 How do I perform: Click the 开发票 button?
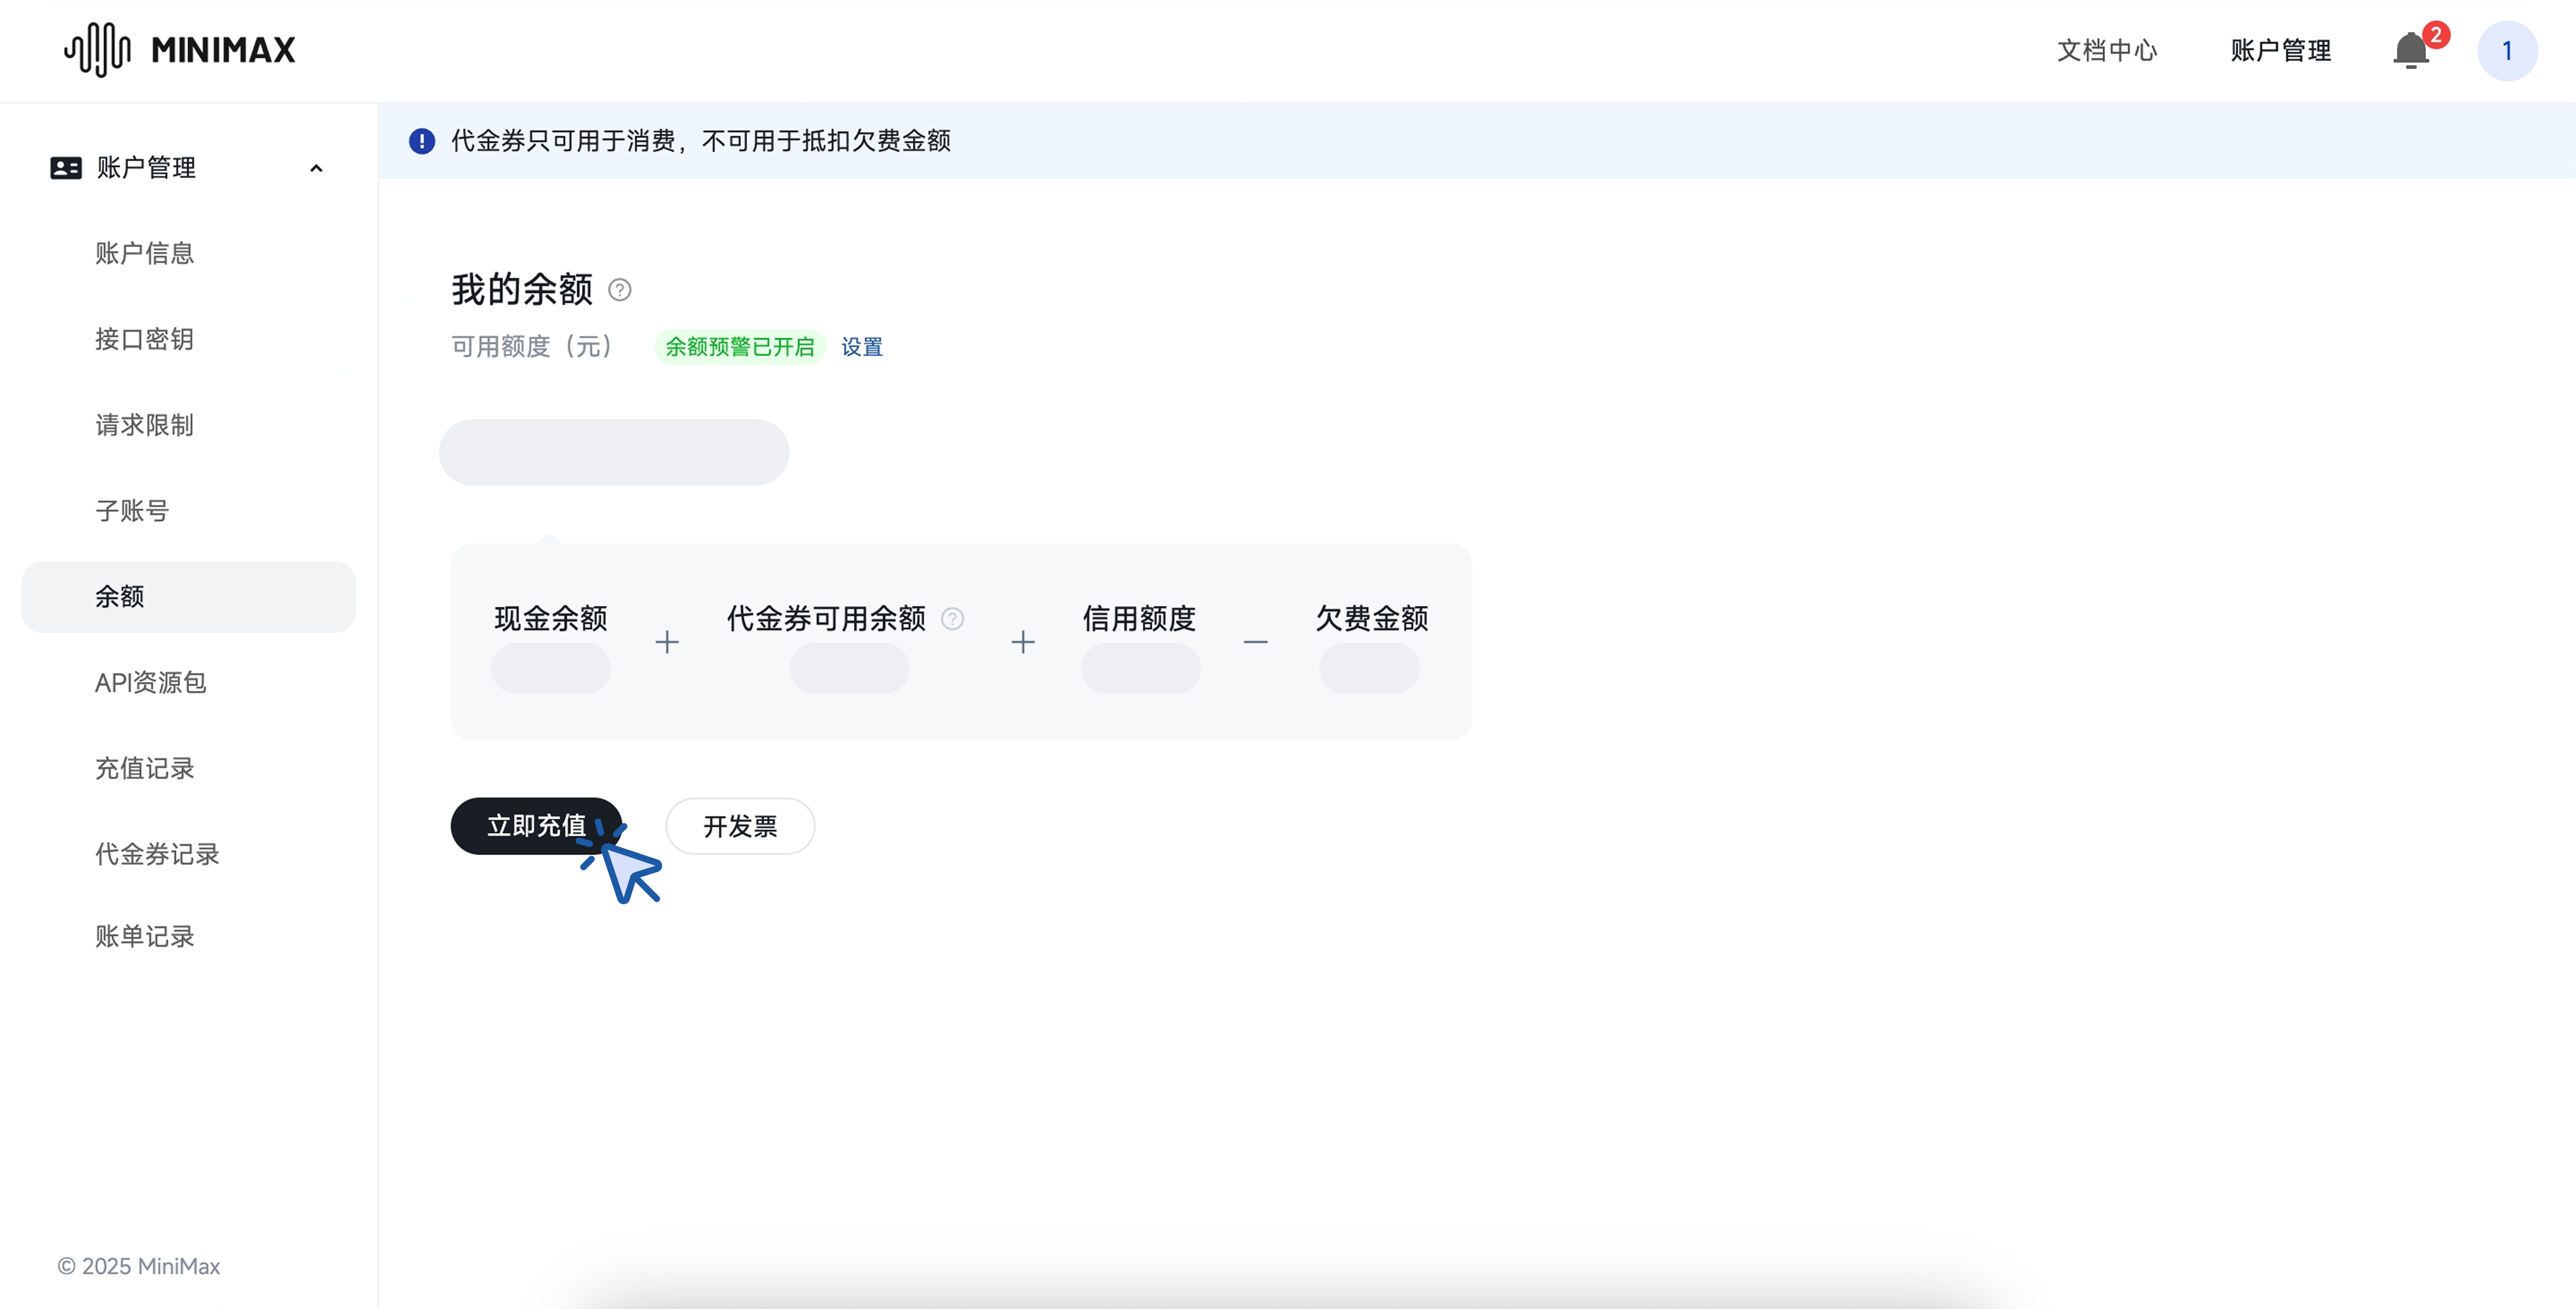tap(739, 826)
